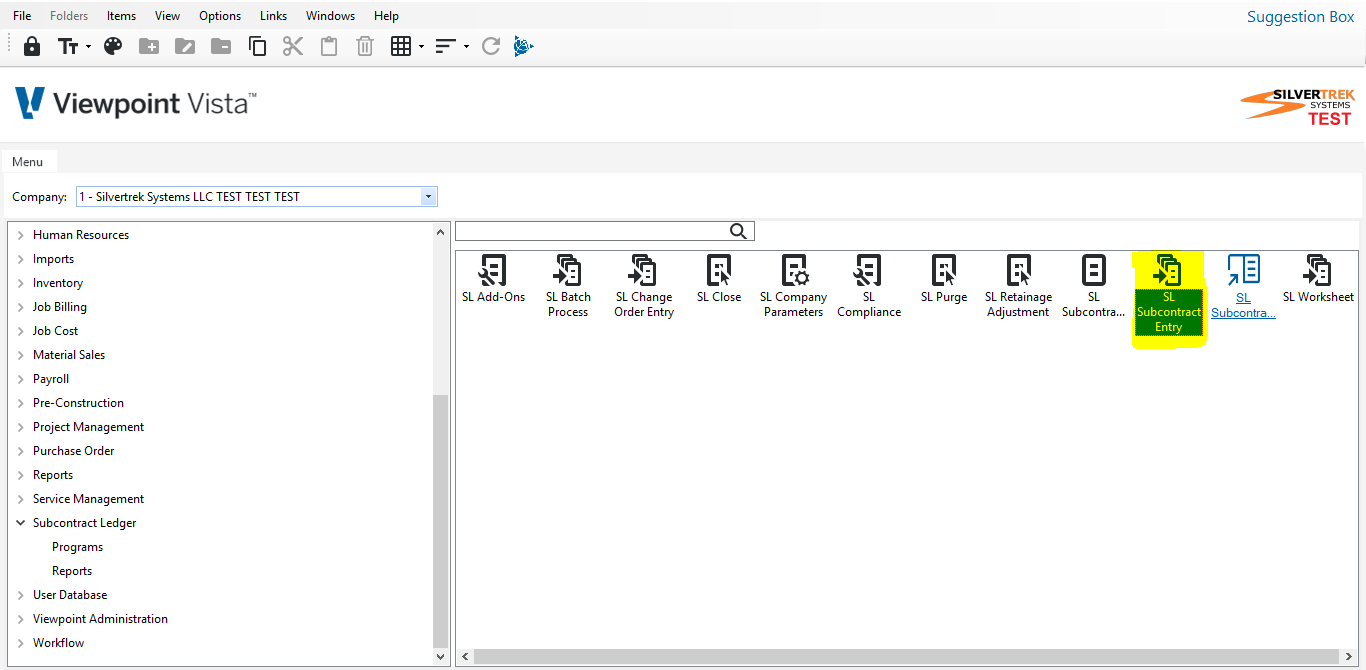
Task: Open the Windows menu
Action: [330, 15]
